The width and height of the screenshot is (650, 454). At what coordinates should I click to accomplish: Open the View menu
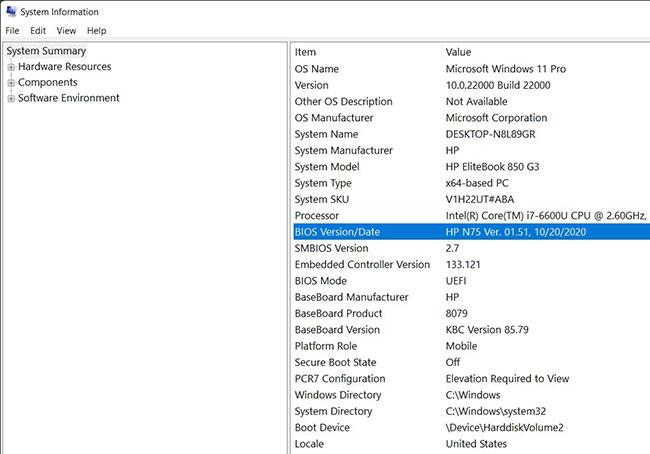(67, 31)
